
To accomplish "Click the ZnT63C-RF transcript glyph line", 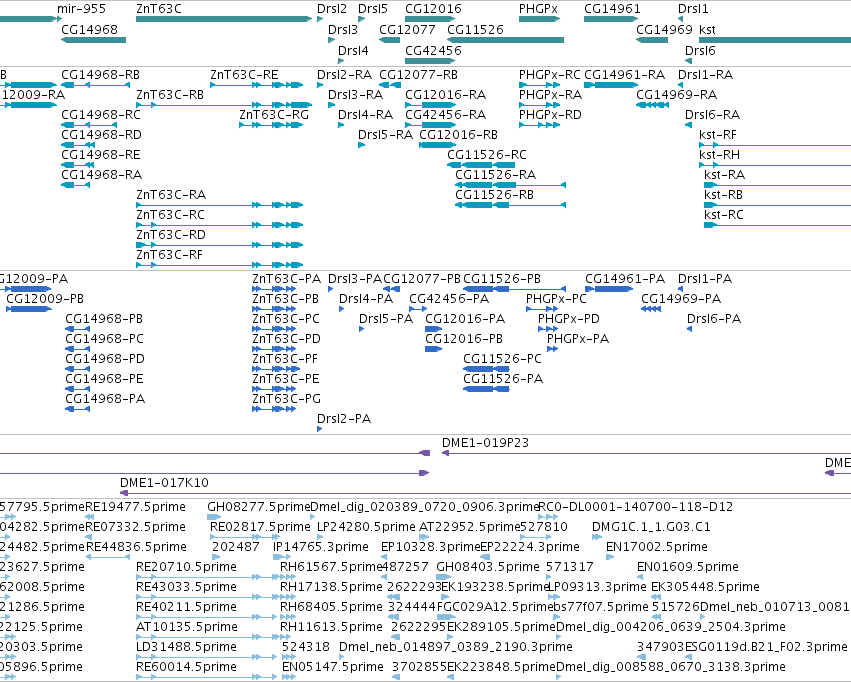I will tap(220, 265).
